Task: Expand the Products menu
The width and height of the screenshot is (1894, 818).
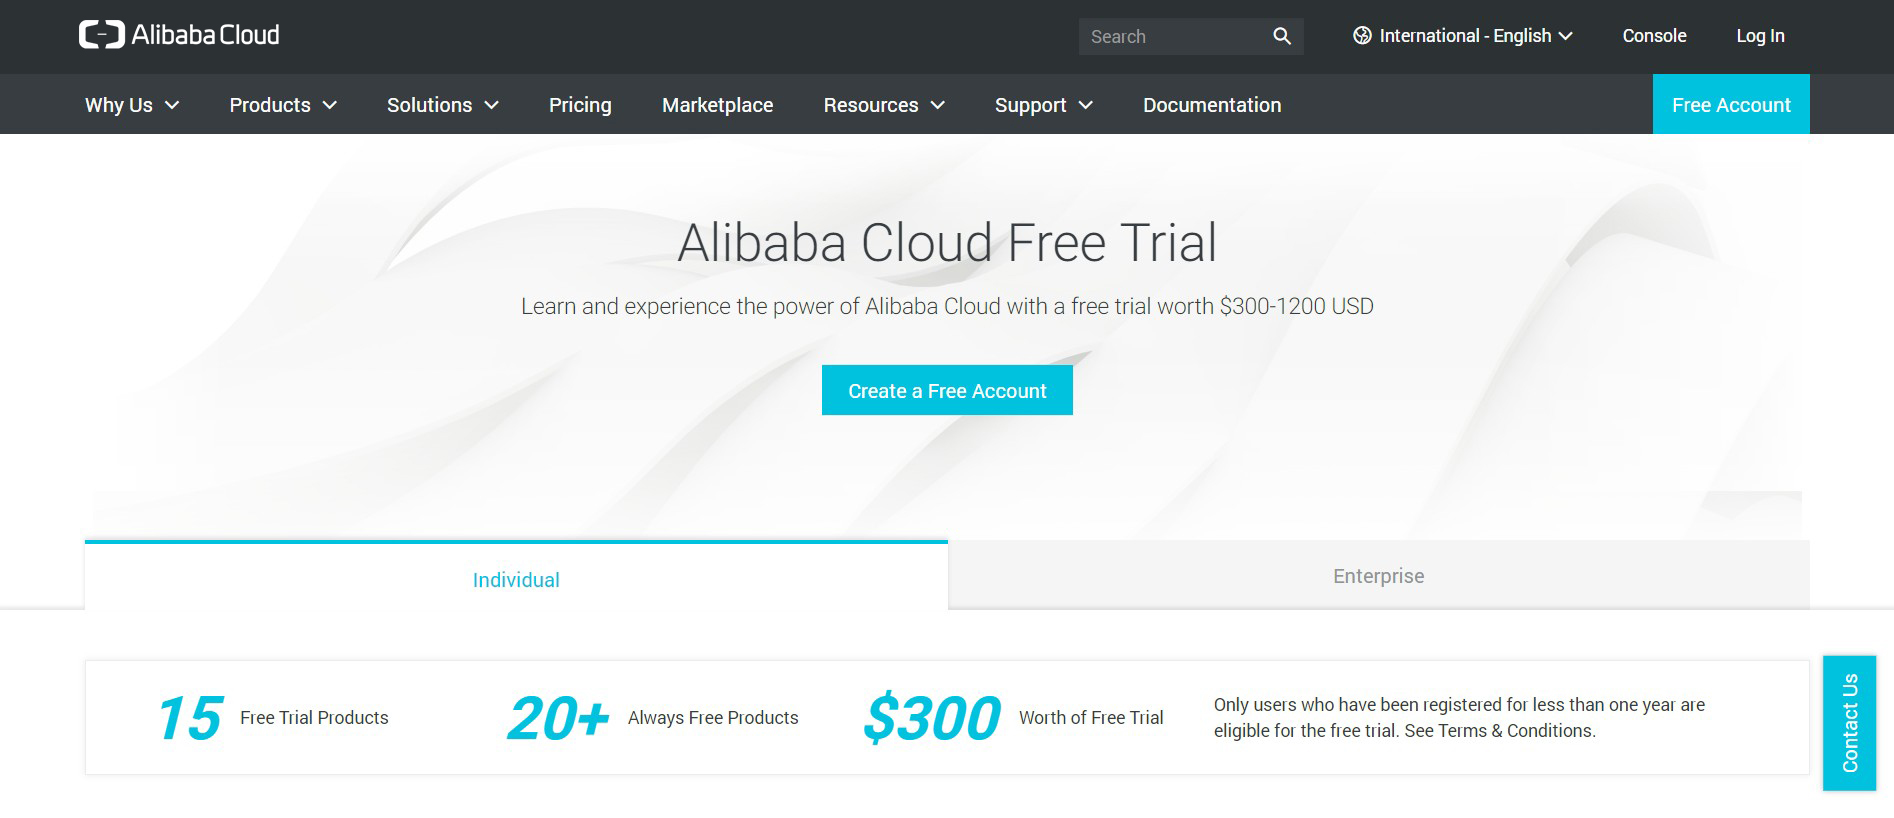Action: (x=283, y=105)
